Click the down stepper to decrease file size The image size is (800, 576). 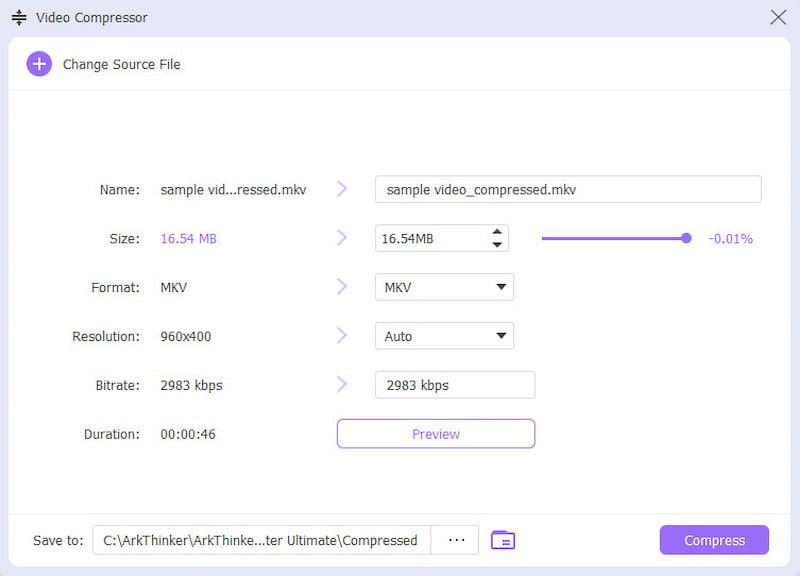497,243
